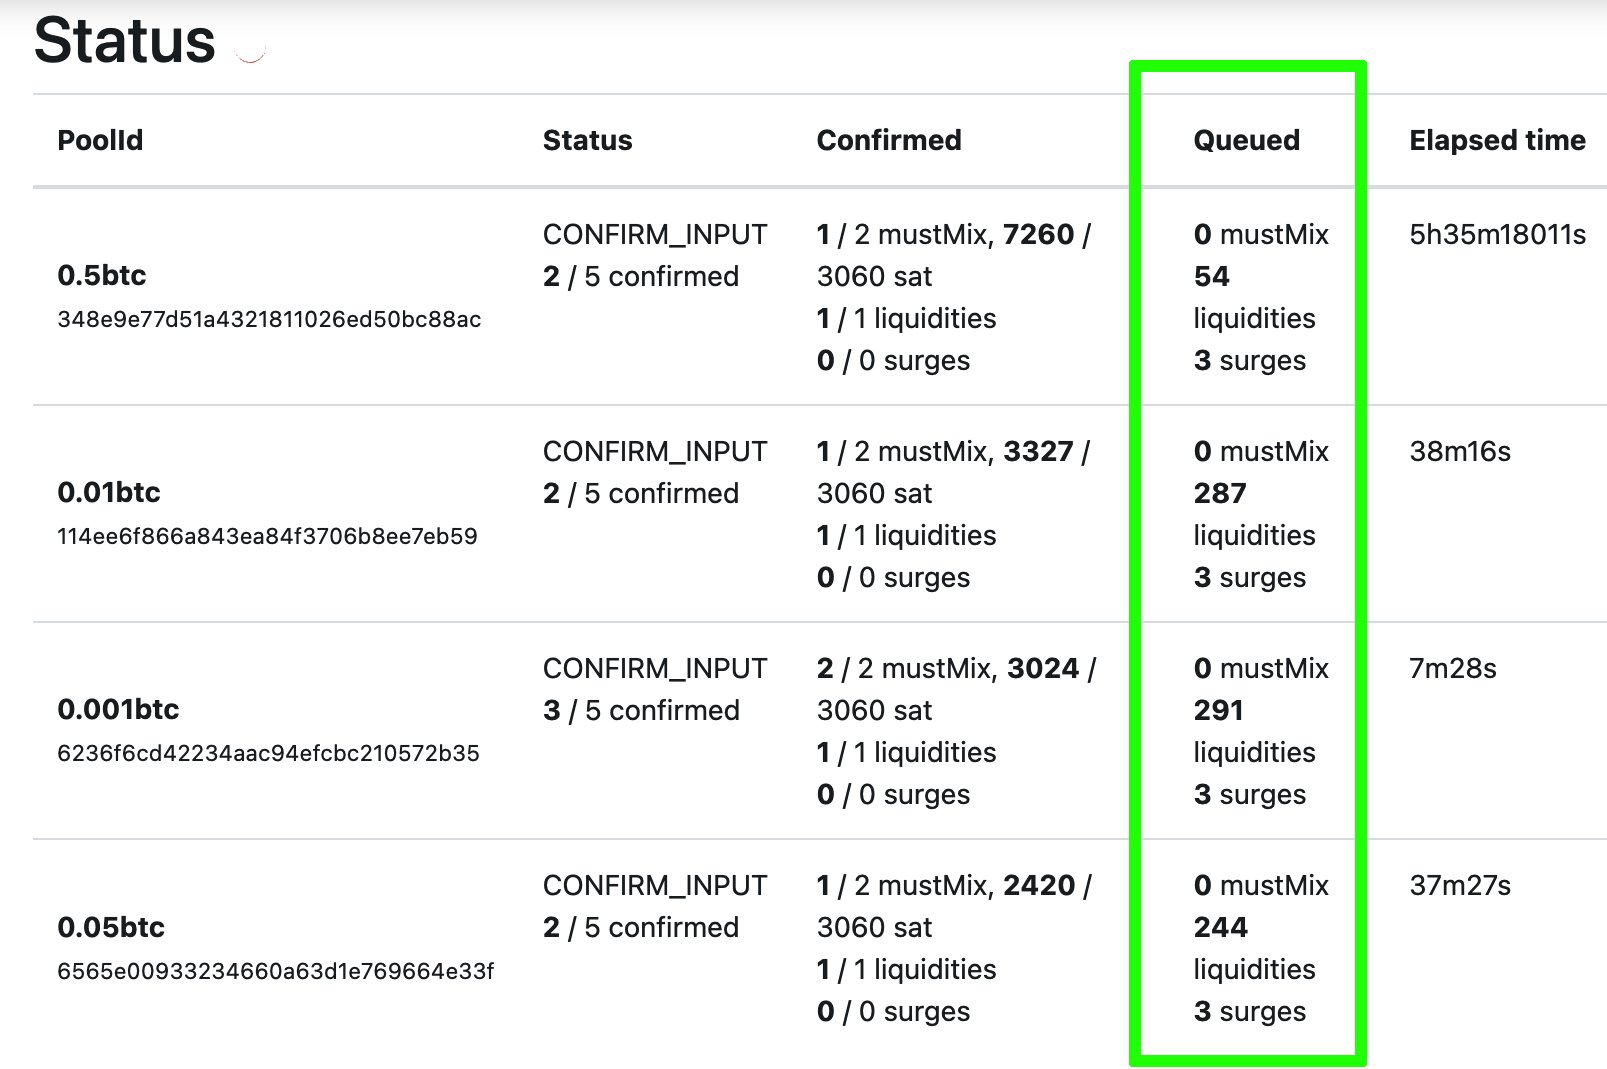Click the 244 liquidities queued value
This screenshot has width=1607, height=1069.
tap(1254, 948)
